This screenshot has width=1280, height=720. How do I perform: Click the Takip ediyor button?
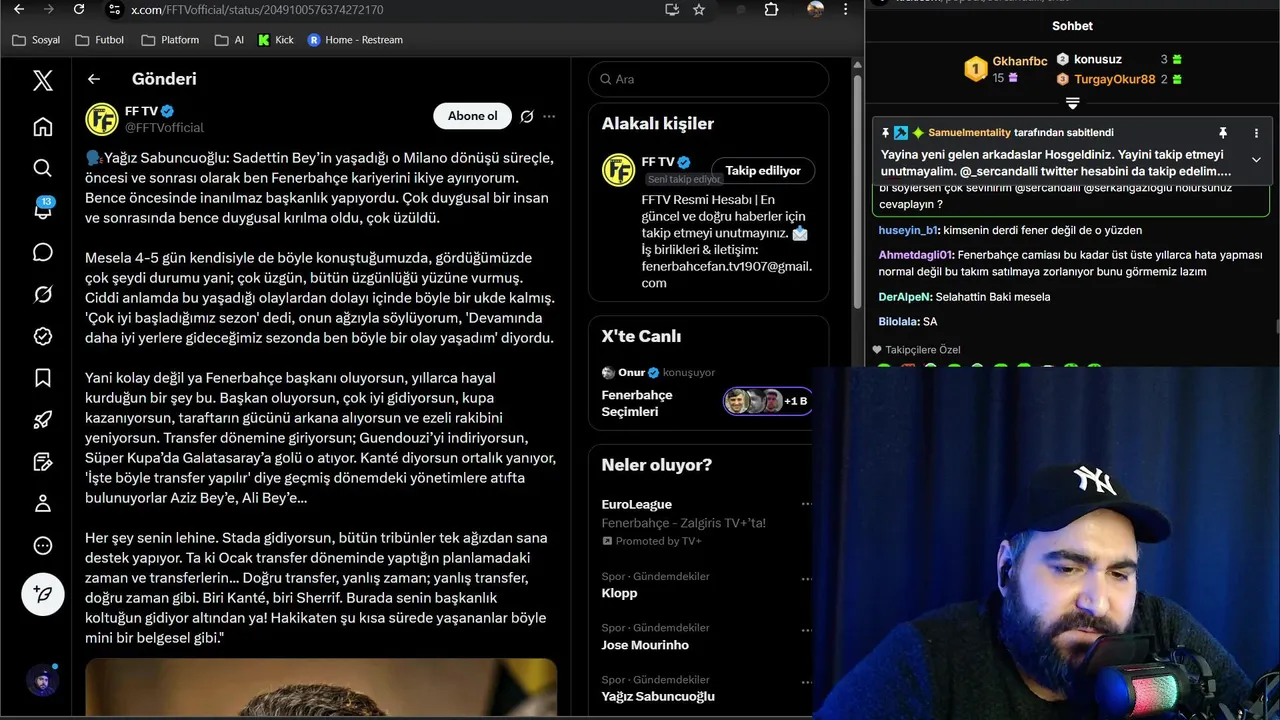(763, 171)
